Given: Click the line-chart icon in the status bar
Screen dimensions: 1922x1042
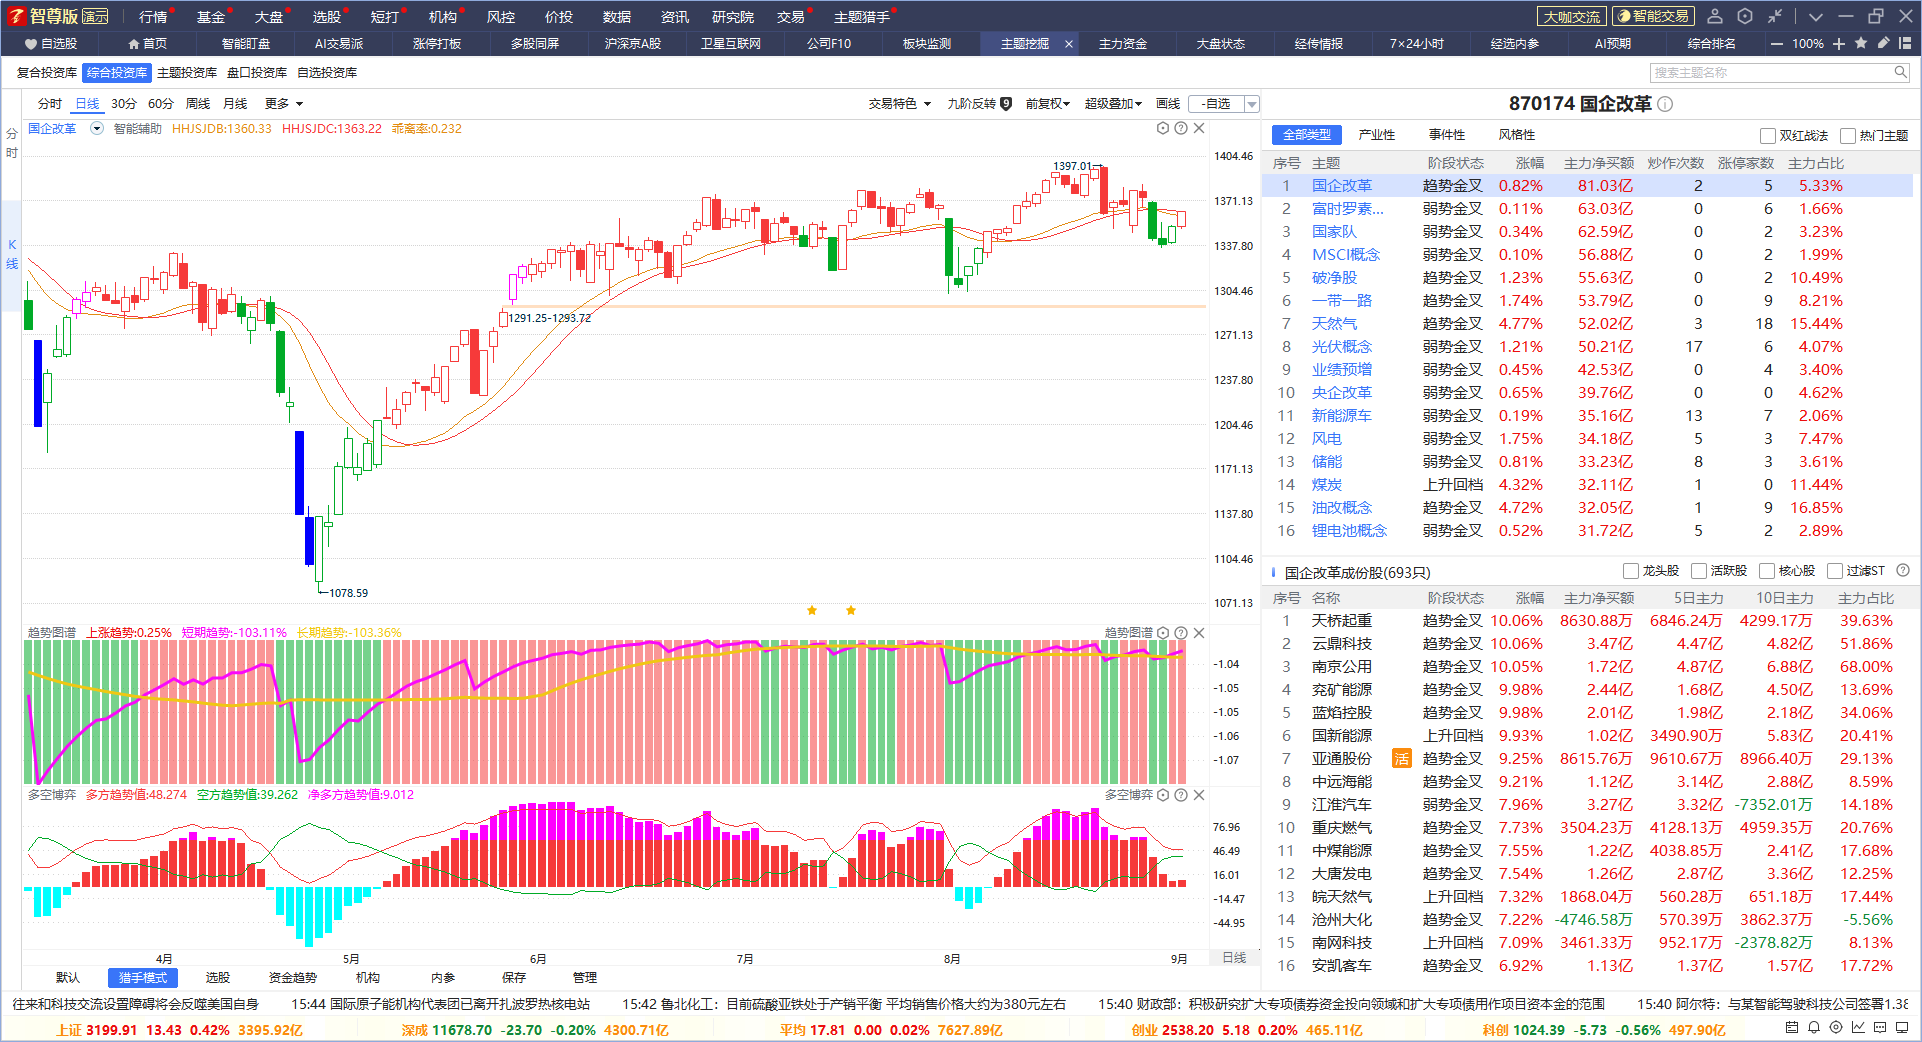Looking at the screenshot, I should (x=1858, y=1028).
